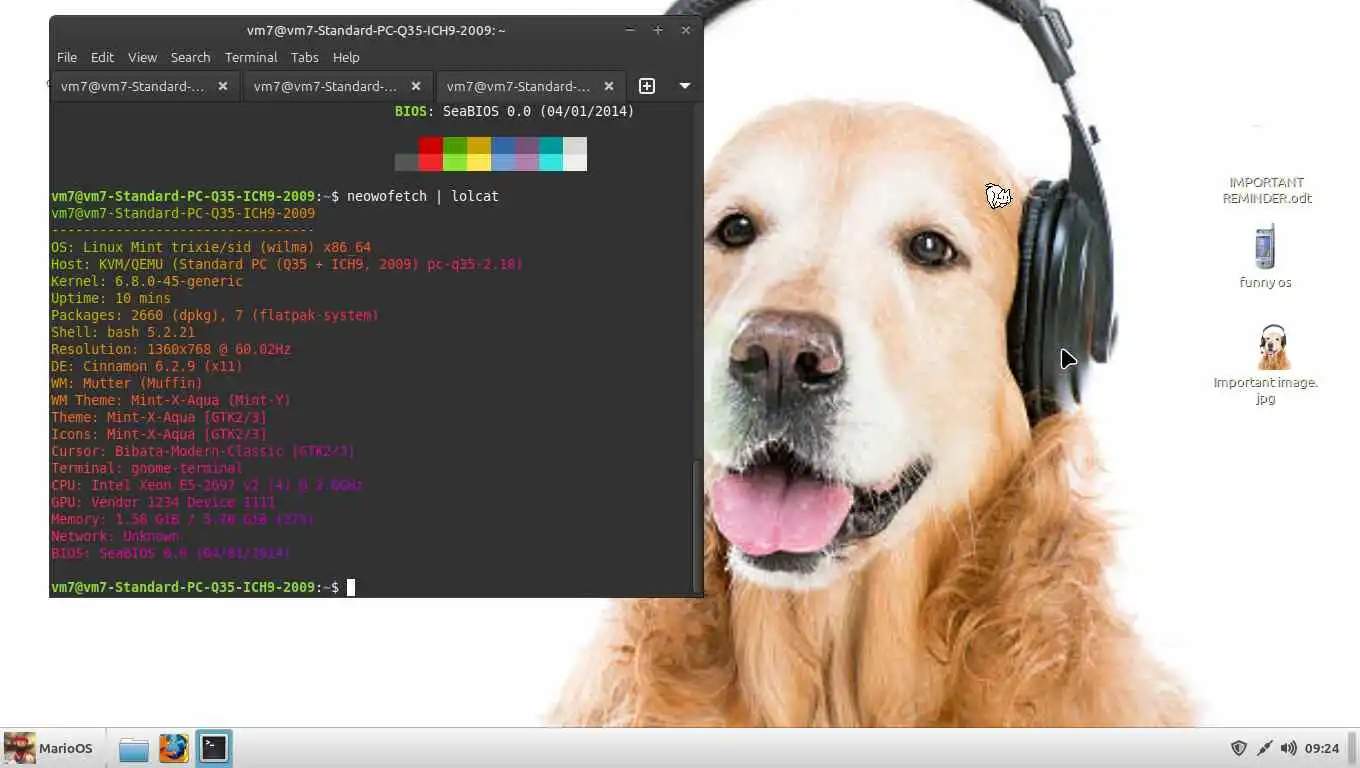1360x768 pixels.
Task: Click the 'Shell: bash 5.2.21' line
Action: pos(123,332)
